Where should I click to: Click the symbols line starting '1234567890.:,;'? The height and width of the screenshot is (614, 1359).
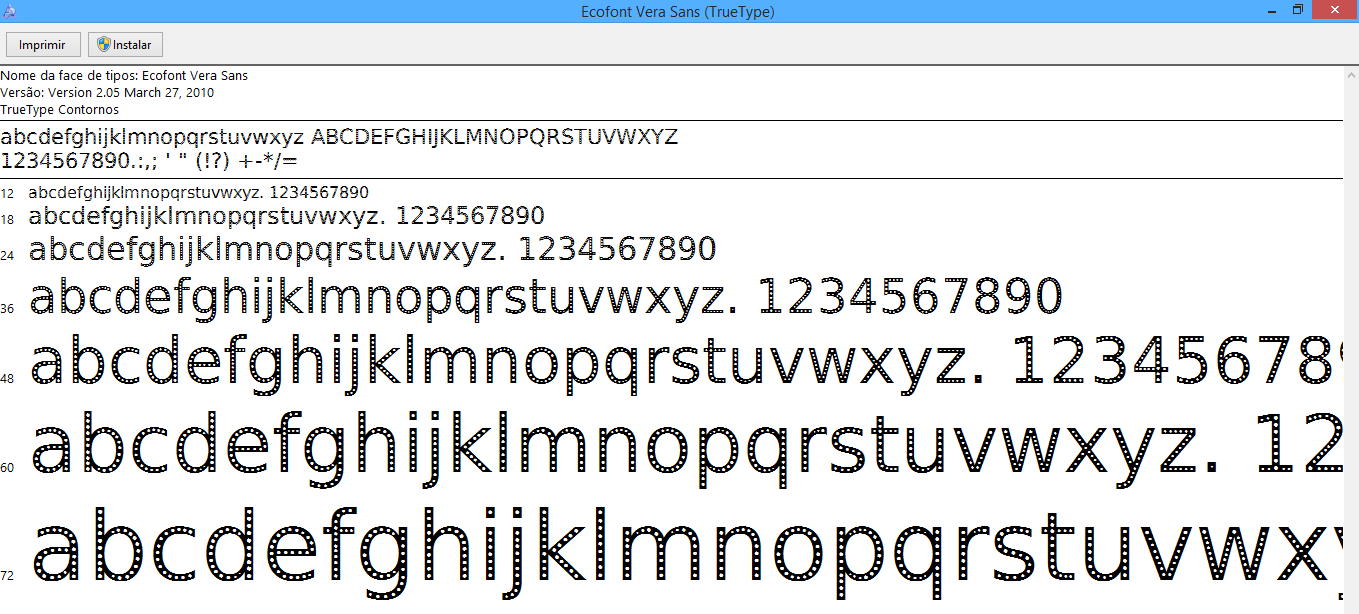coord(150,160)
